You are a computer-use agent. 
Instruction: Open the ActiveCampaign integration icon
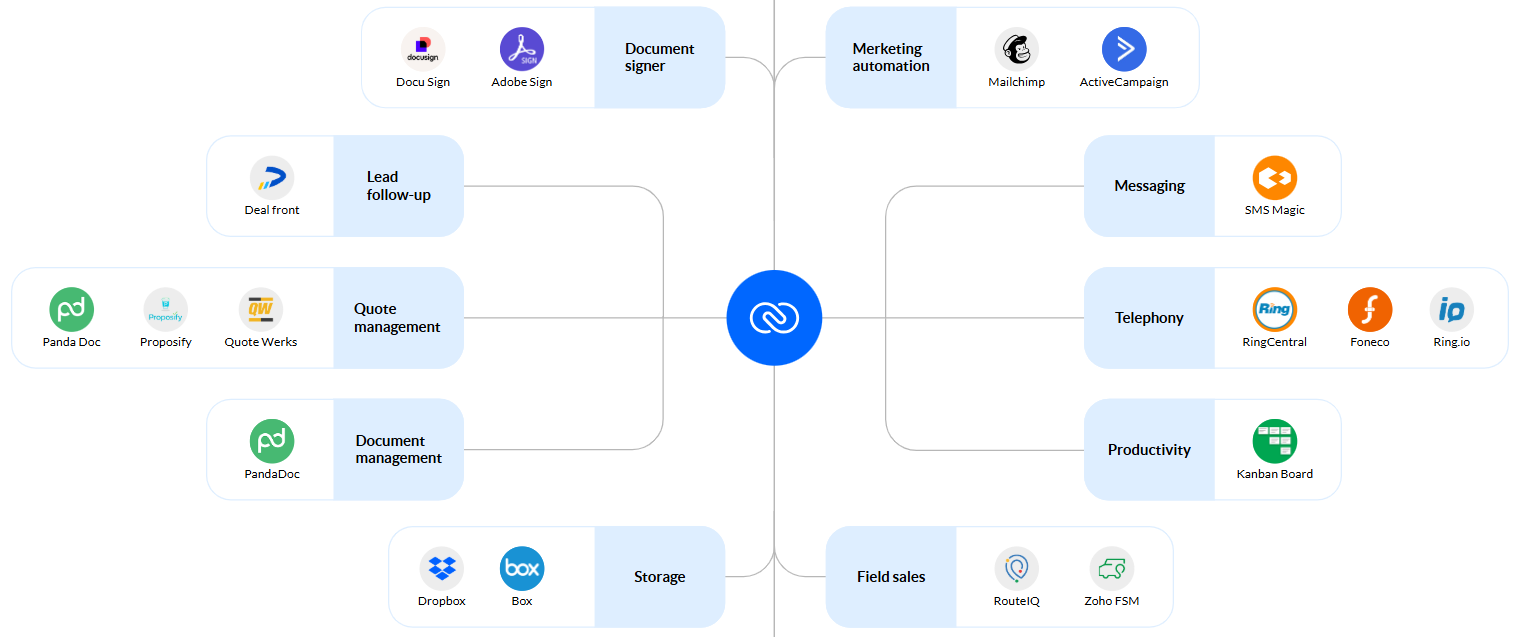(x=1124, y=47)
